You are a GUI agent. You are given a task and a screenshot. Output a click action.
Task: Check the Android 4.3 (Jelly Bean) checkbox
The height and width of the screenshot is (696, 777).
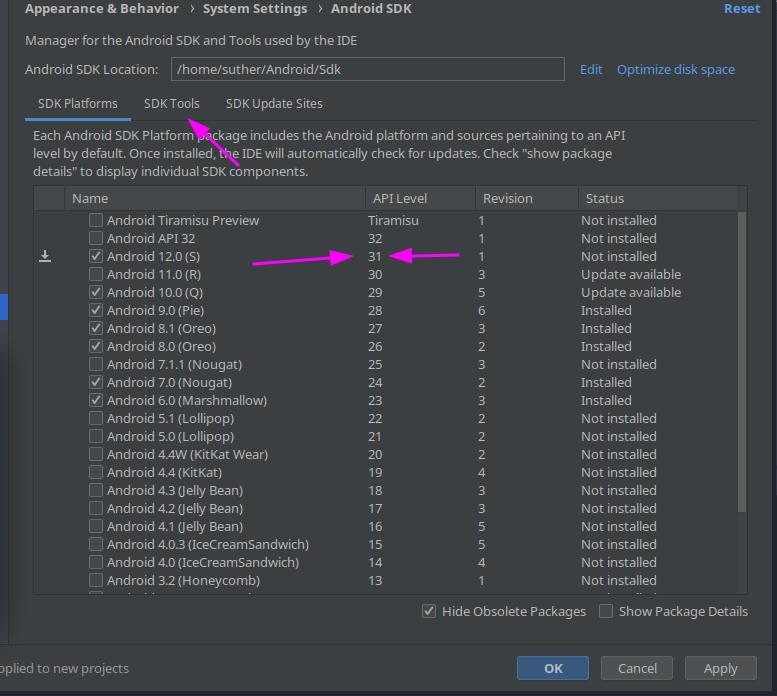[96, 490]
